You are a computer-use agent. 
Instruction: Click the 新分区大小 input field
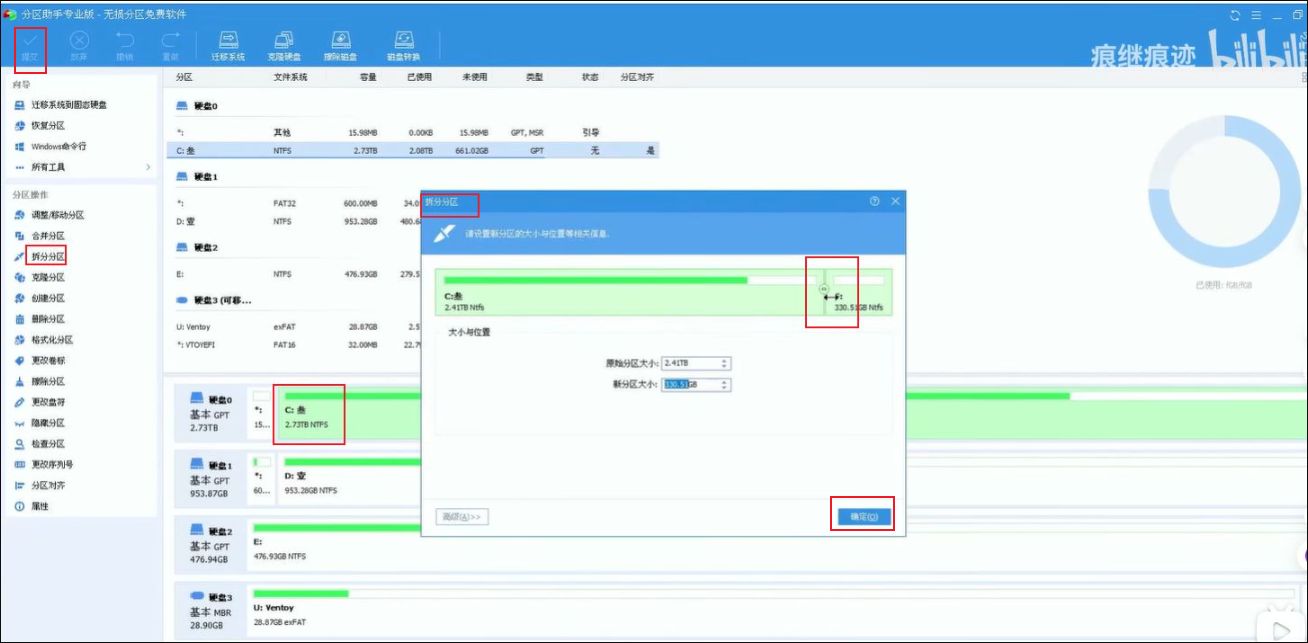coord(688,385)
